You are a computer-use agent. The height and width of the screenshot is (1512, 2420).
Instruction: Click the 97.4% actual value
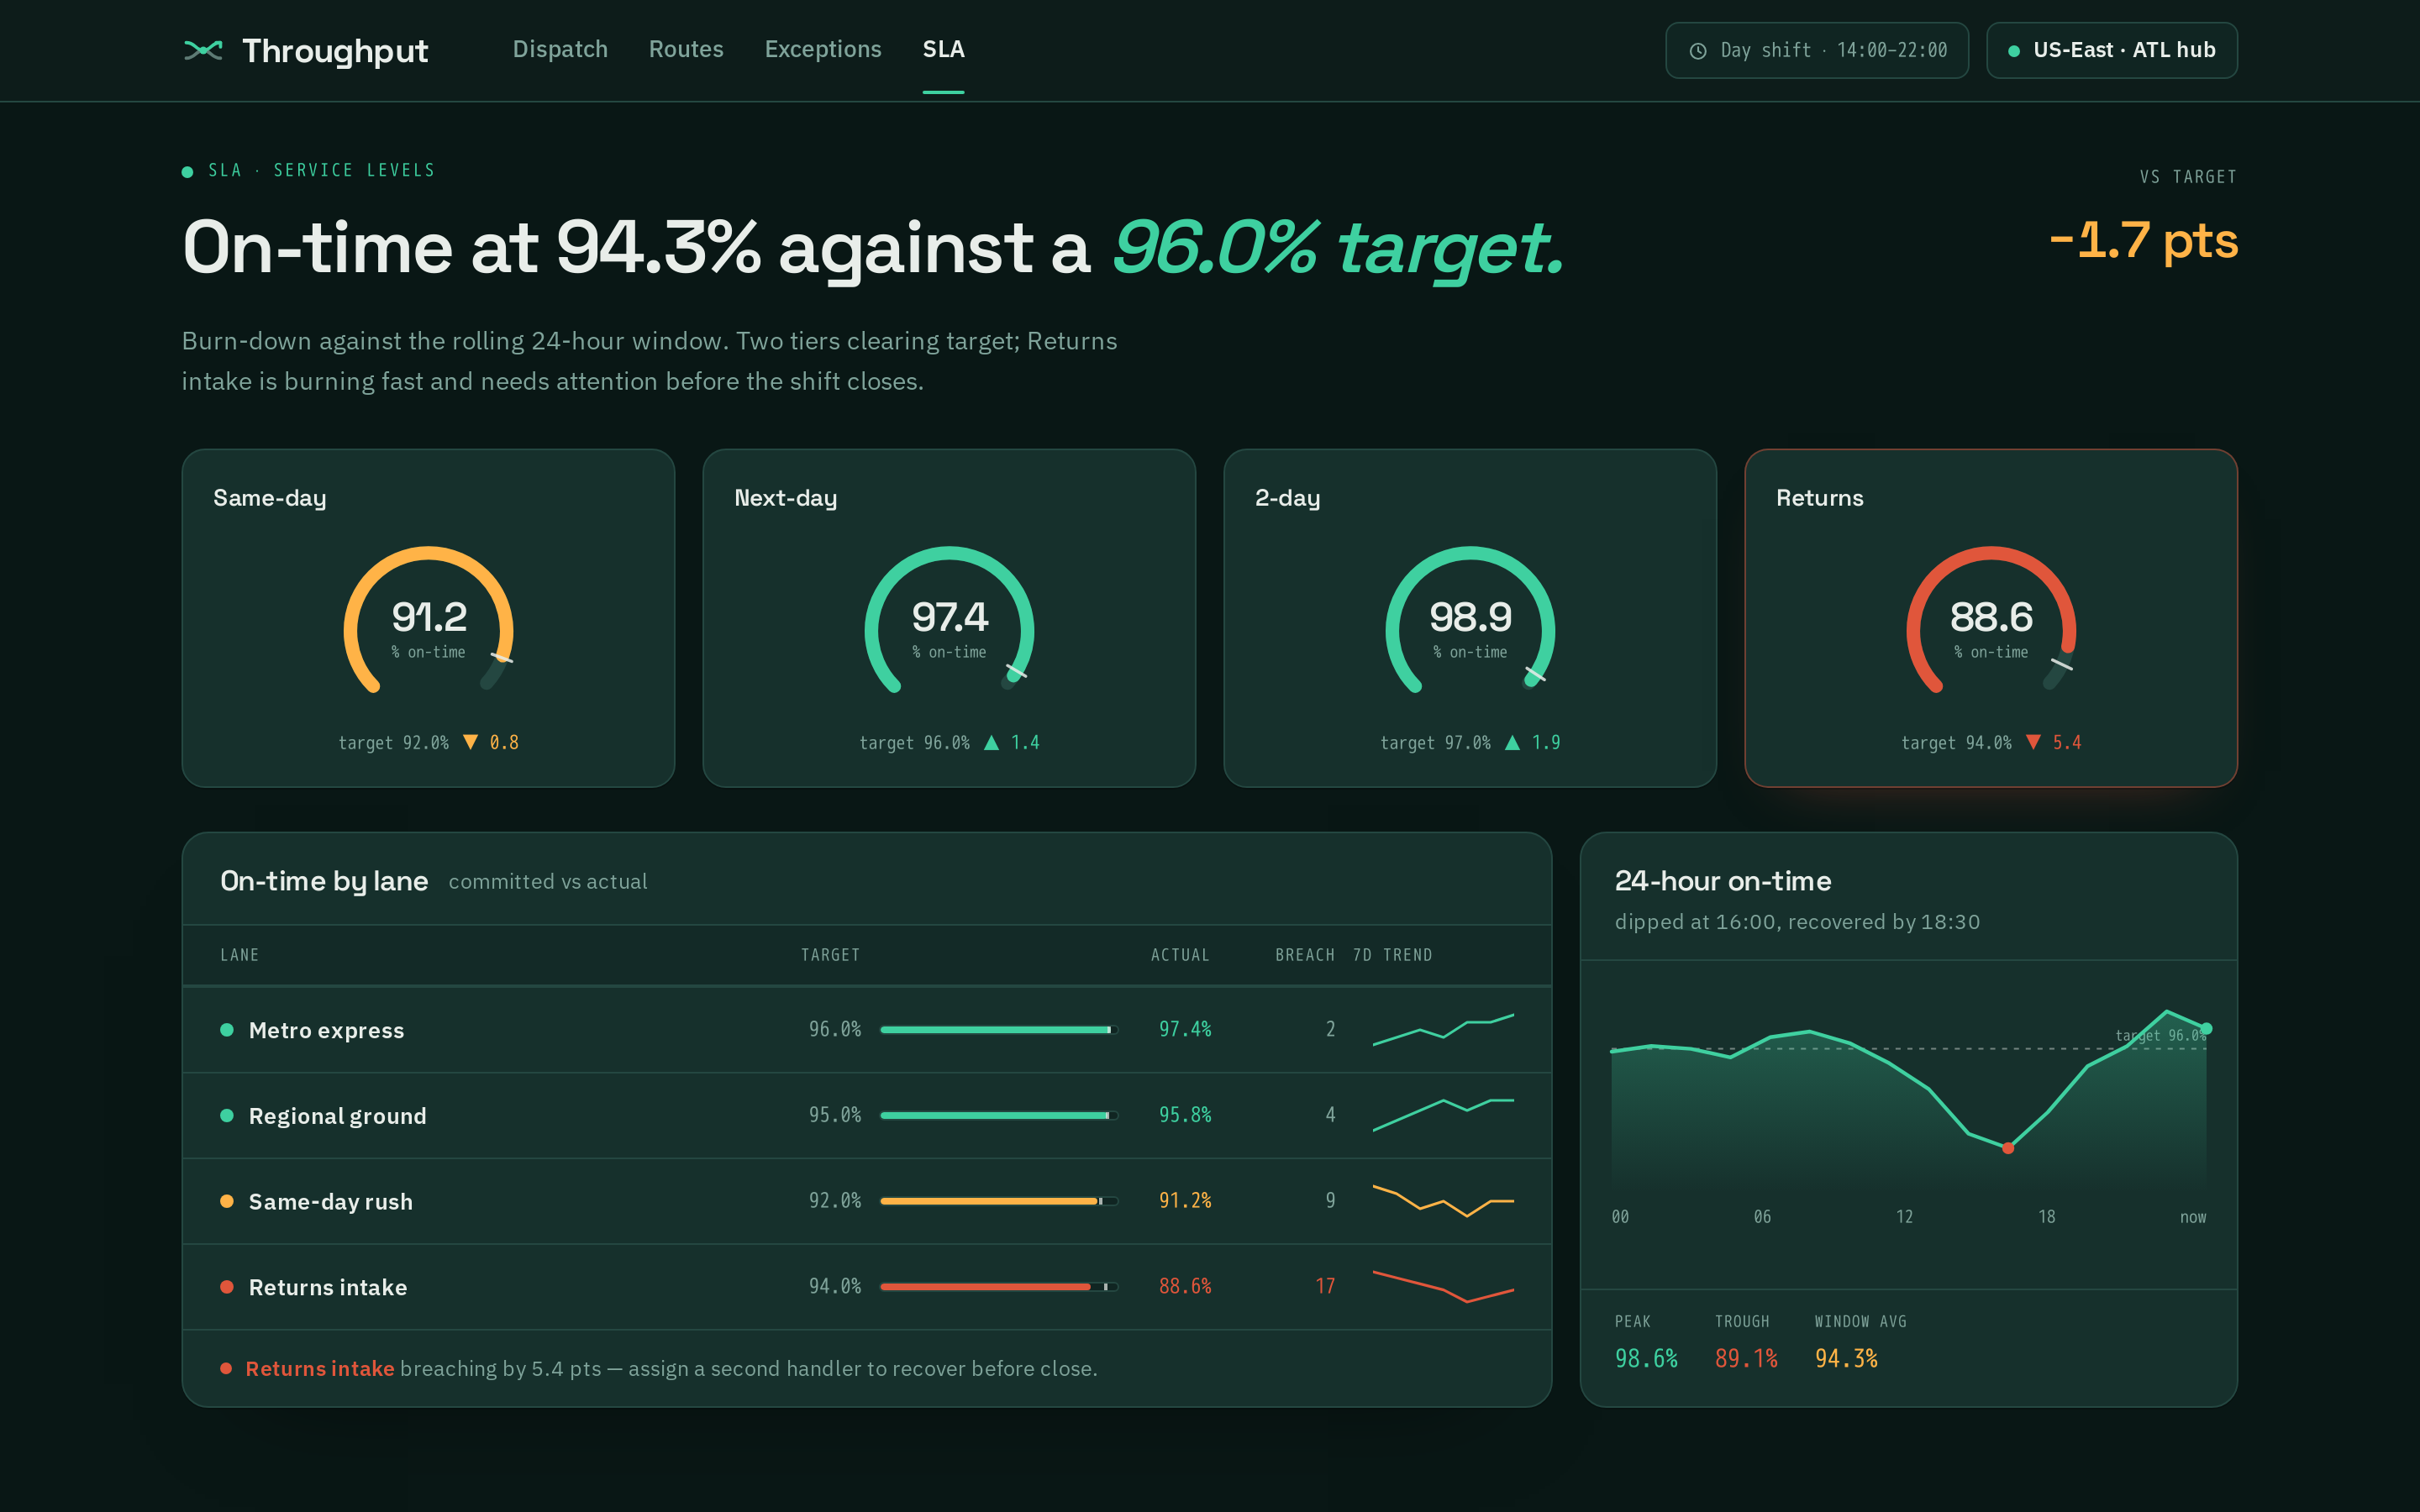click(x=1185, y=1029)
